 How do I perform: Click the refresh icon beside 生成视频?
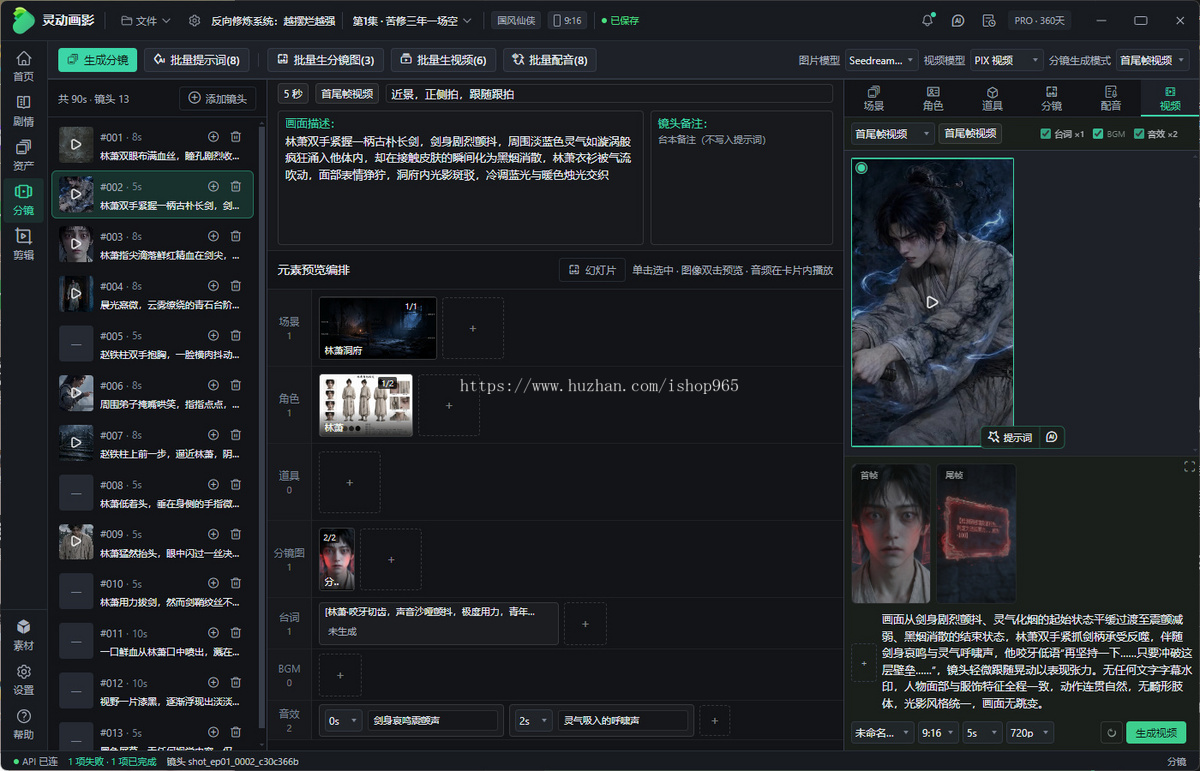1110,733
